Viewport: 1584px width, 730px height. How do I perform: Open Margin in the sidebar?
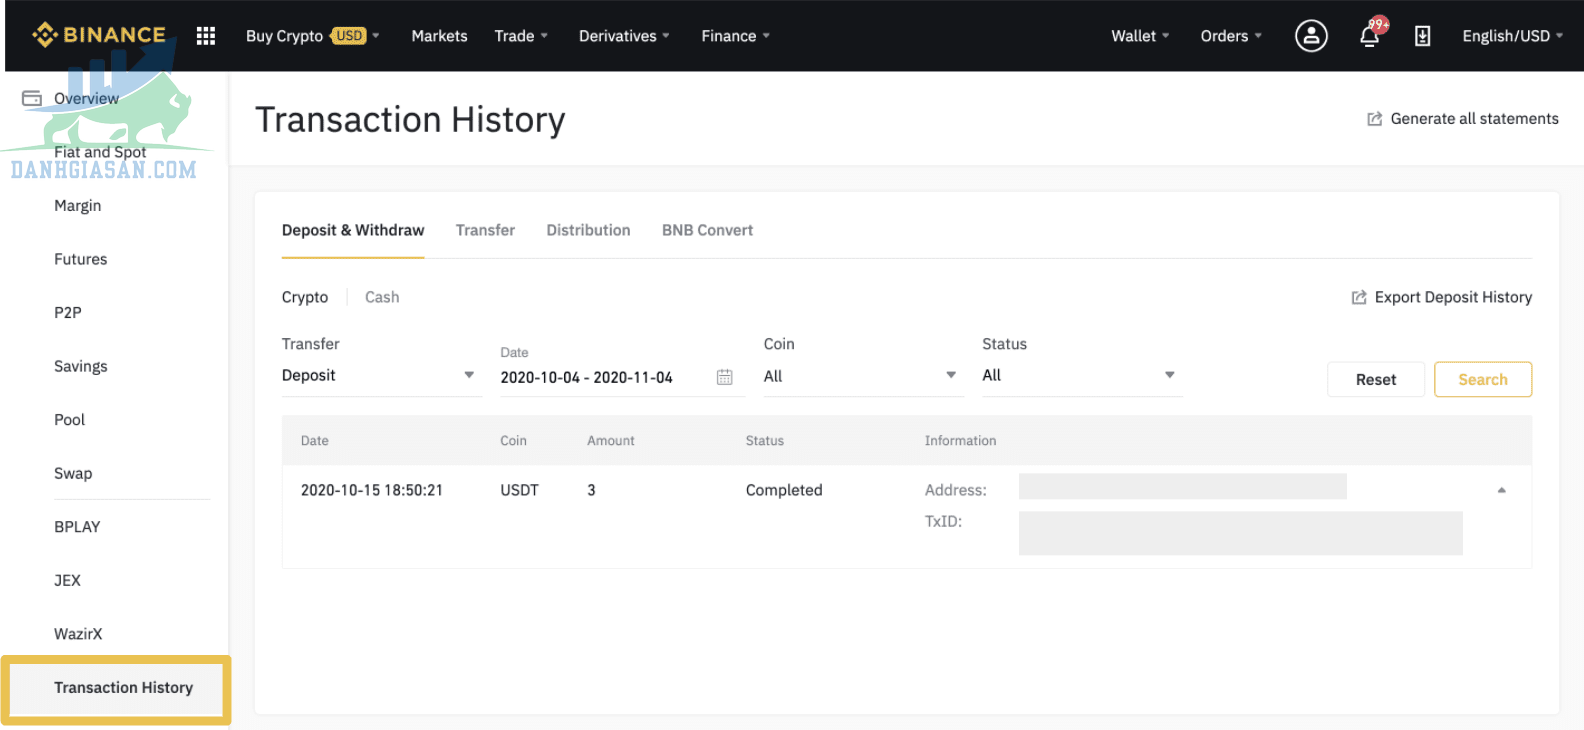click(78, 205)
